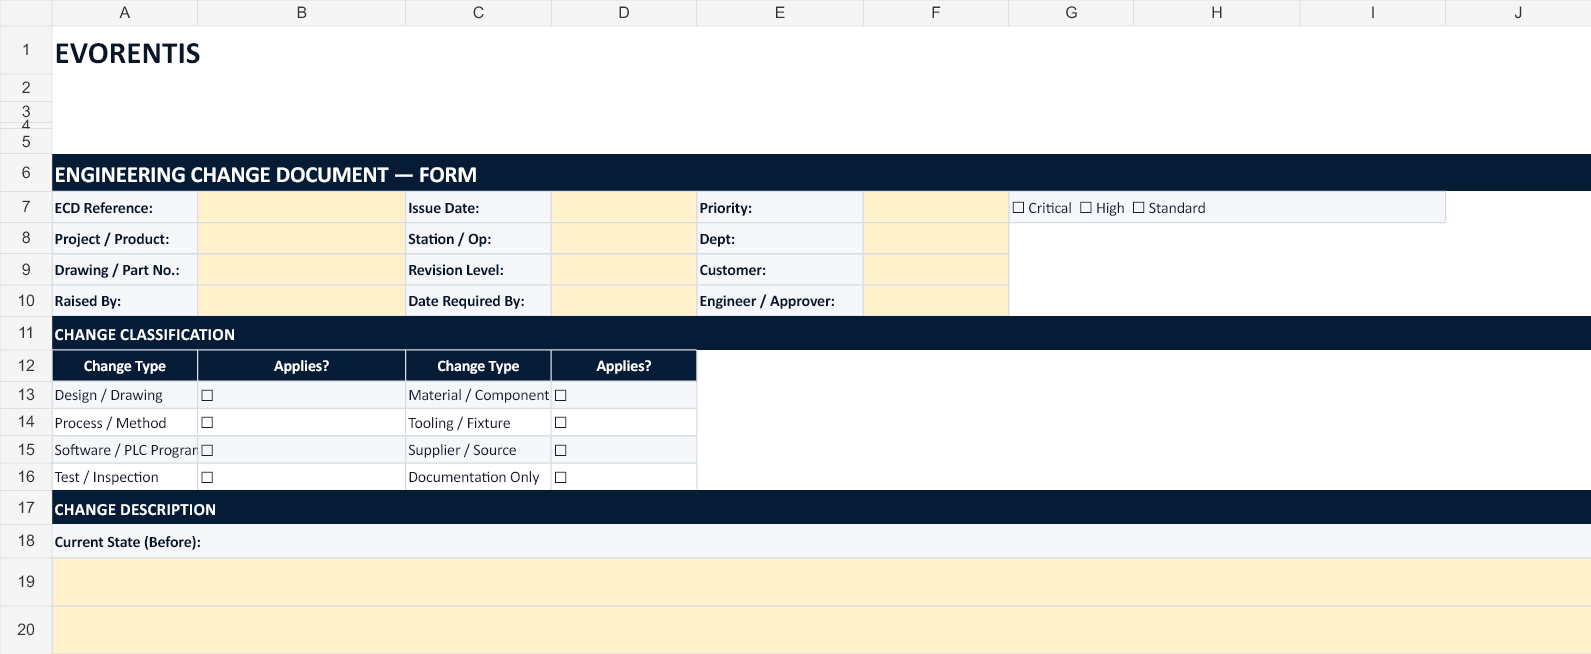This screenshot has height=654, width=1591.
Task: Tick the Supplier / Source checkbox
Action: pos(561,450)
